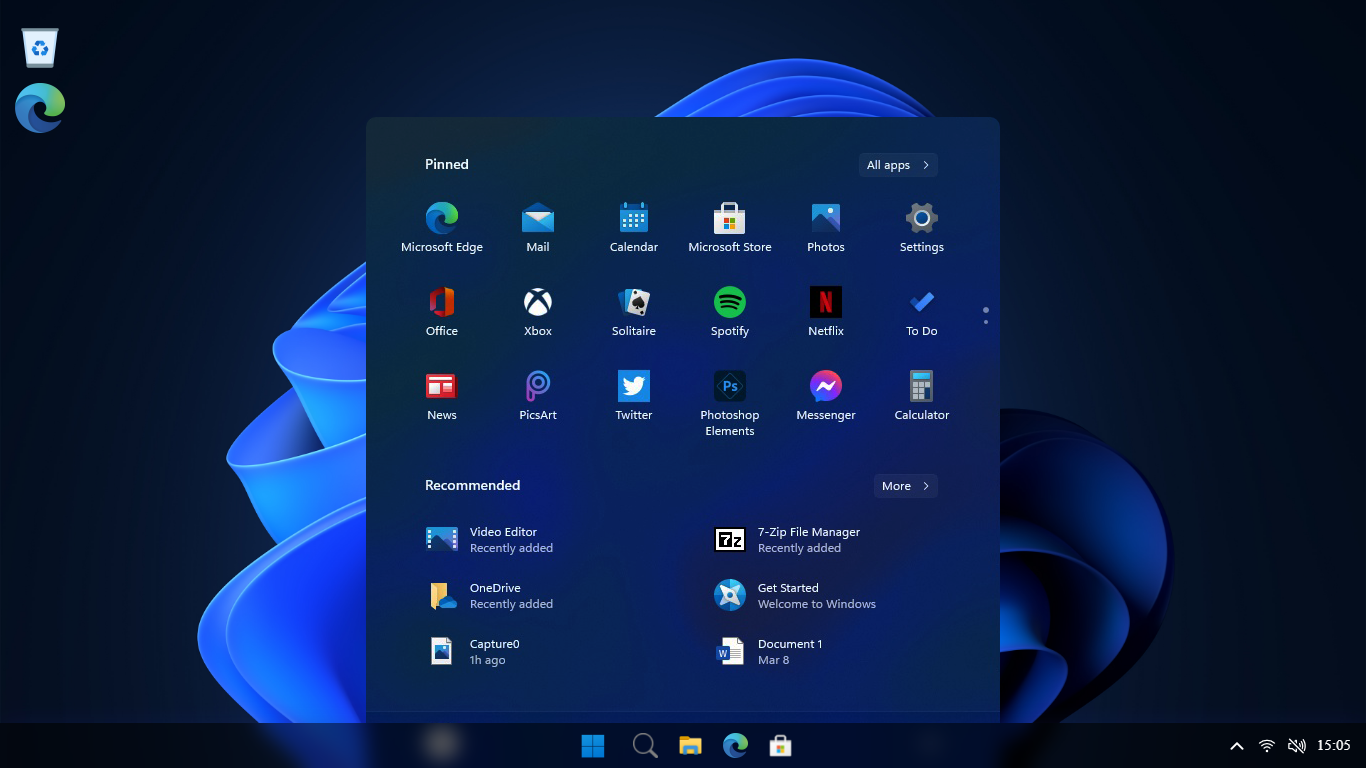Launch the Photos app
Screen dimensions: 1366x768
coord(826,228)
